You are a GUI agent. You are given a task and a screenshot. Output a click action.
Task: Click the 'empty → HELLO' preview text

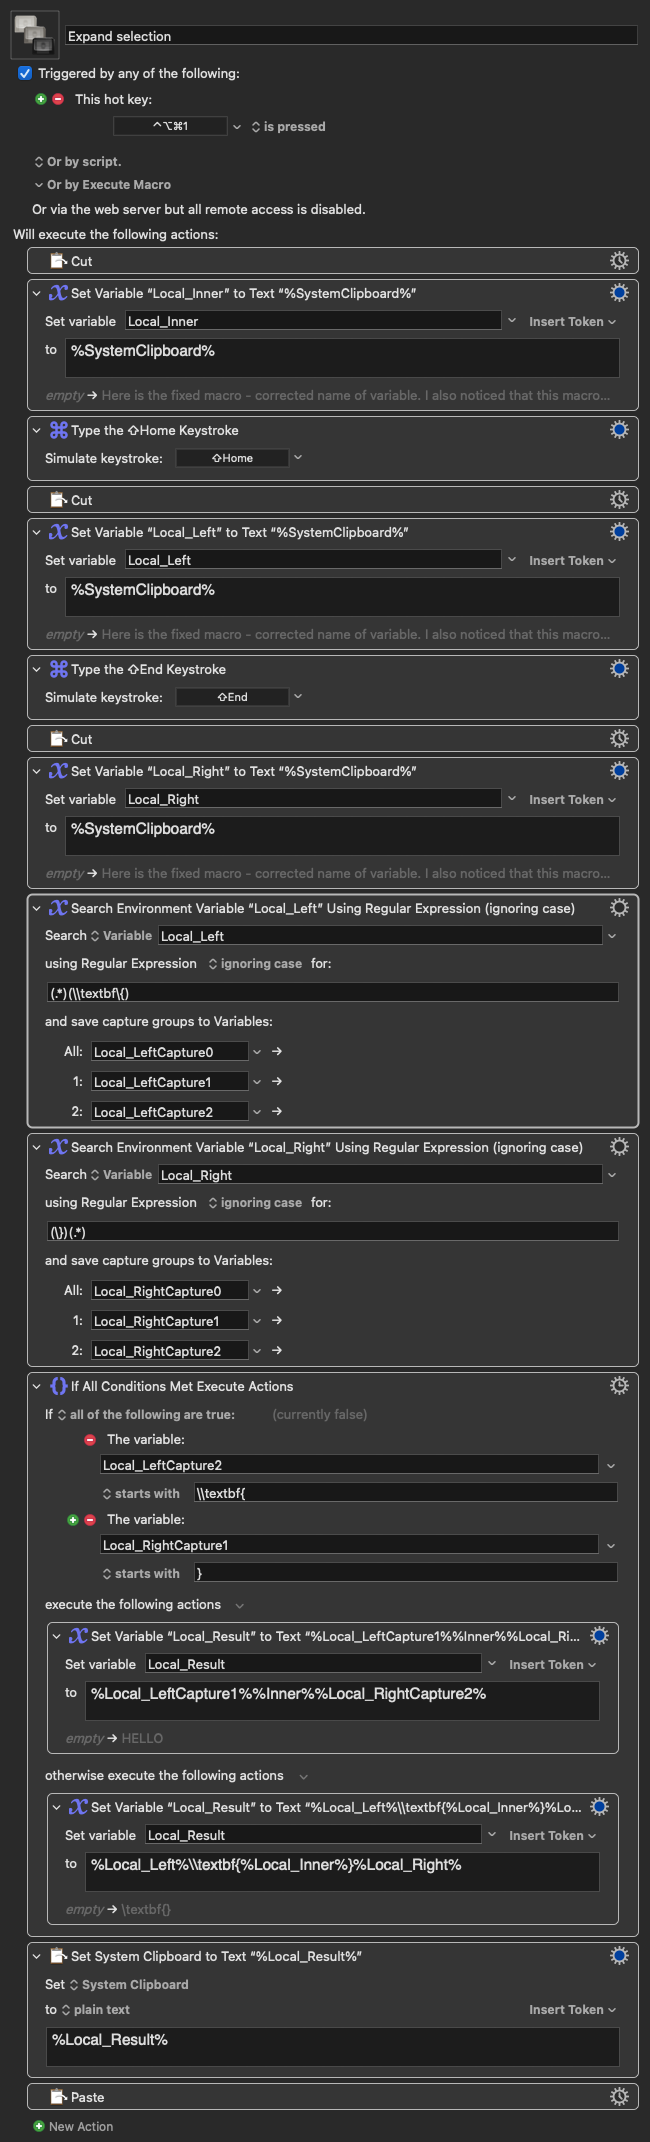pos(114,1738)
